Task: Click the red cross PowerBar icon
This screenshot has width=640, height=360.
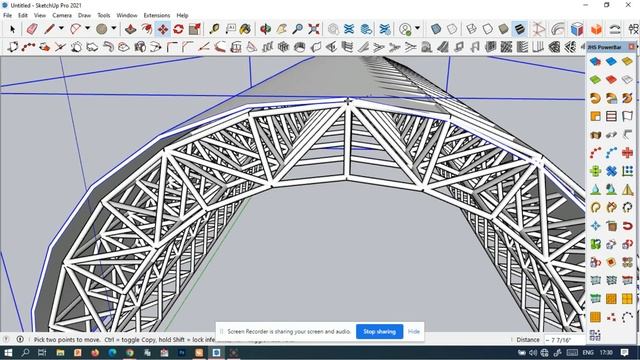Action: tap(627, 153)
